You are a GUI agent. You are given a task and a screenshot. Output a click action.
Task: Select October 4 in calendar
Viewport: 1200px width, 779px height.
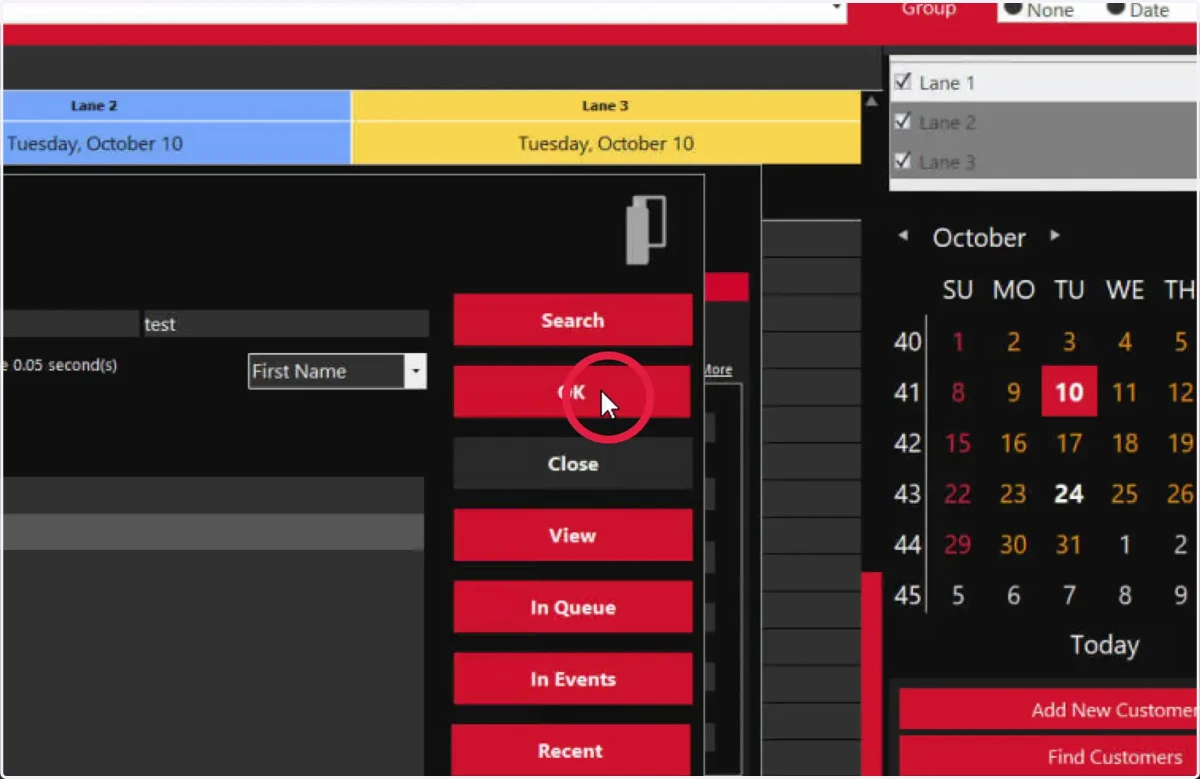point(1125,342)
